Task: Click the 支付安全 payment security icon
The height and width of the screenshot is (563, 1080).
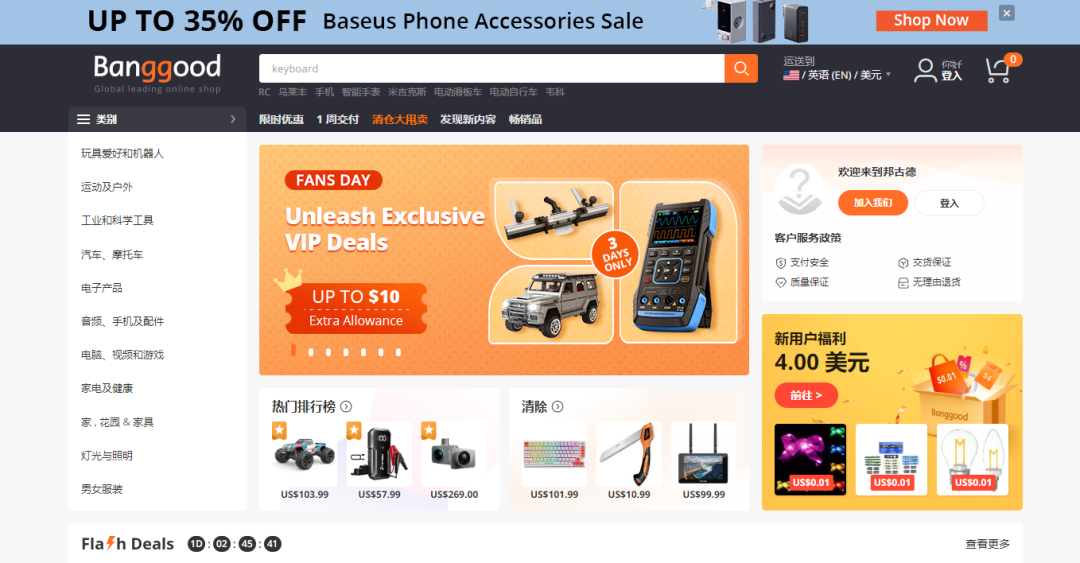Action: [x=780, y=263]
